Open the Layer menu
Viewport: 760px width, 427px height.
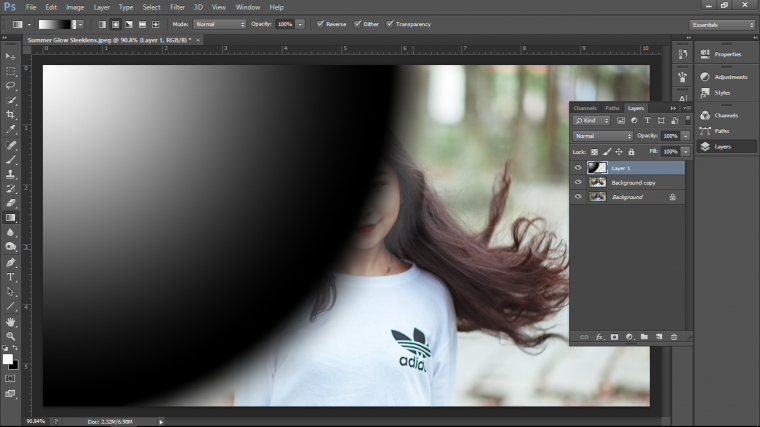click(x=101, y=7)
